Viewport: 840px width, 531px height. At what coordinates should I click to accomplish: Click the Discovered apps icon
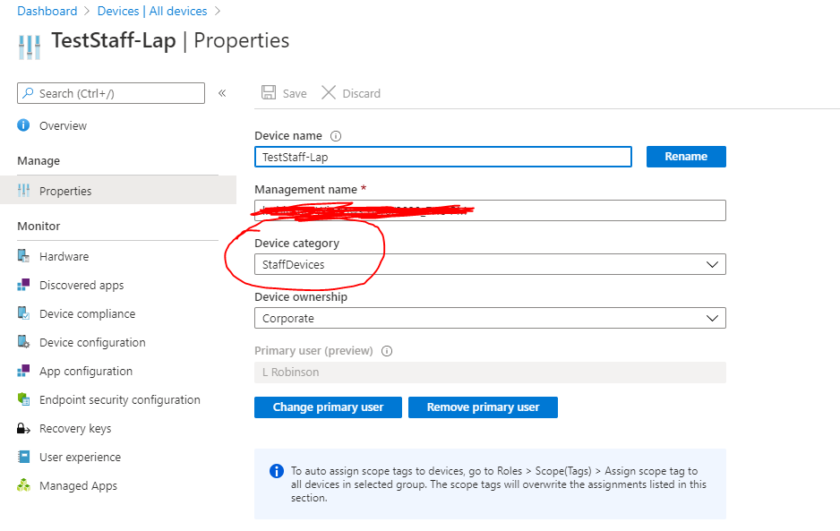pos(24,285)
